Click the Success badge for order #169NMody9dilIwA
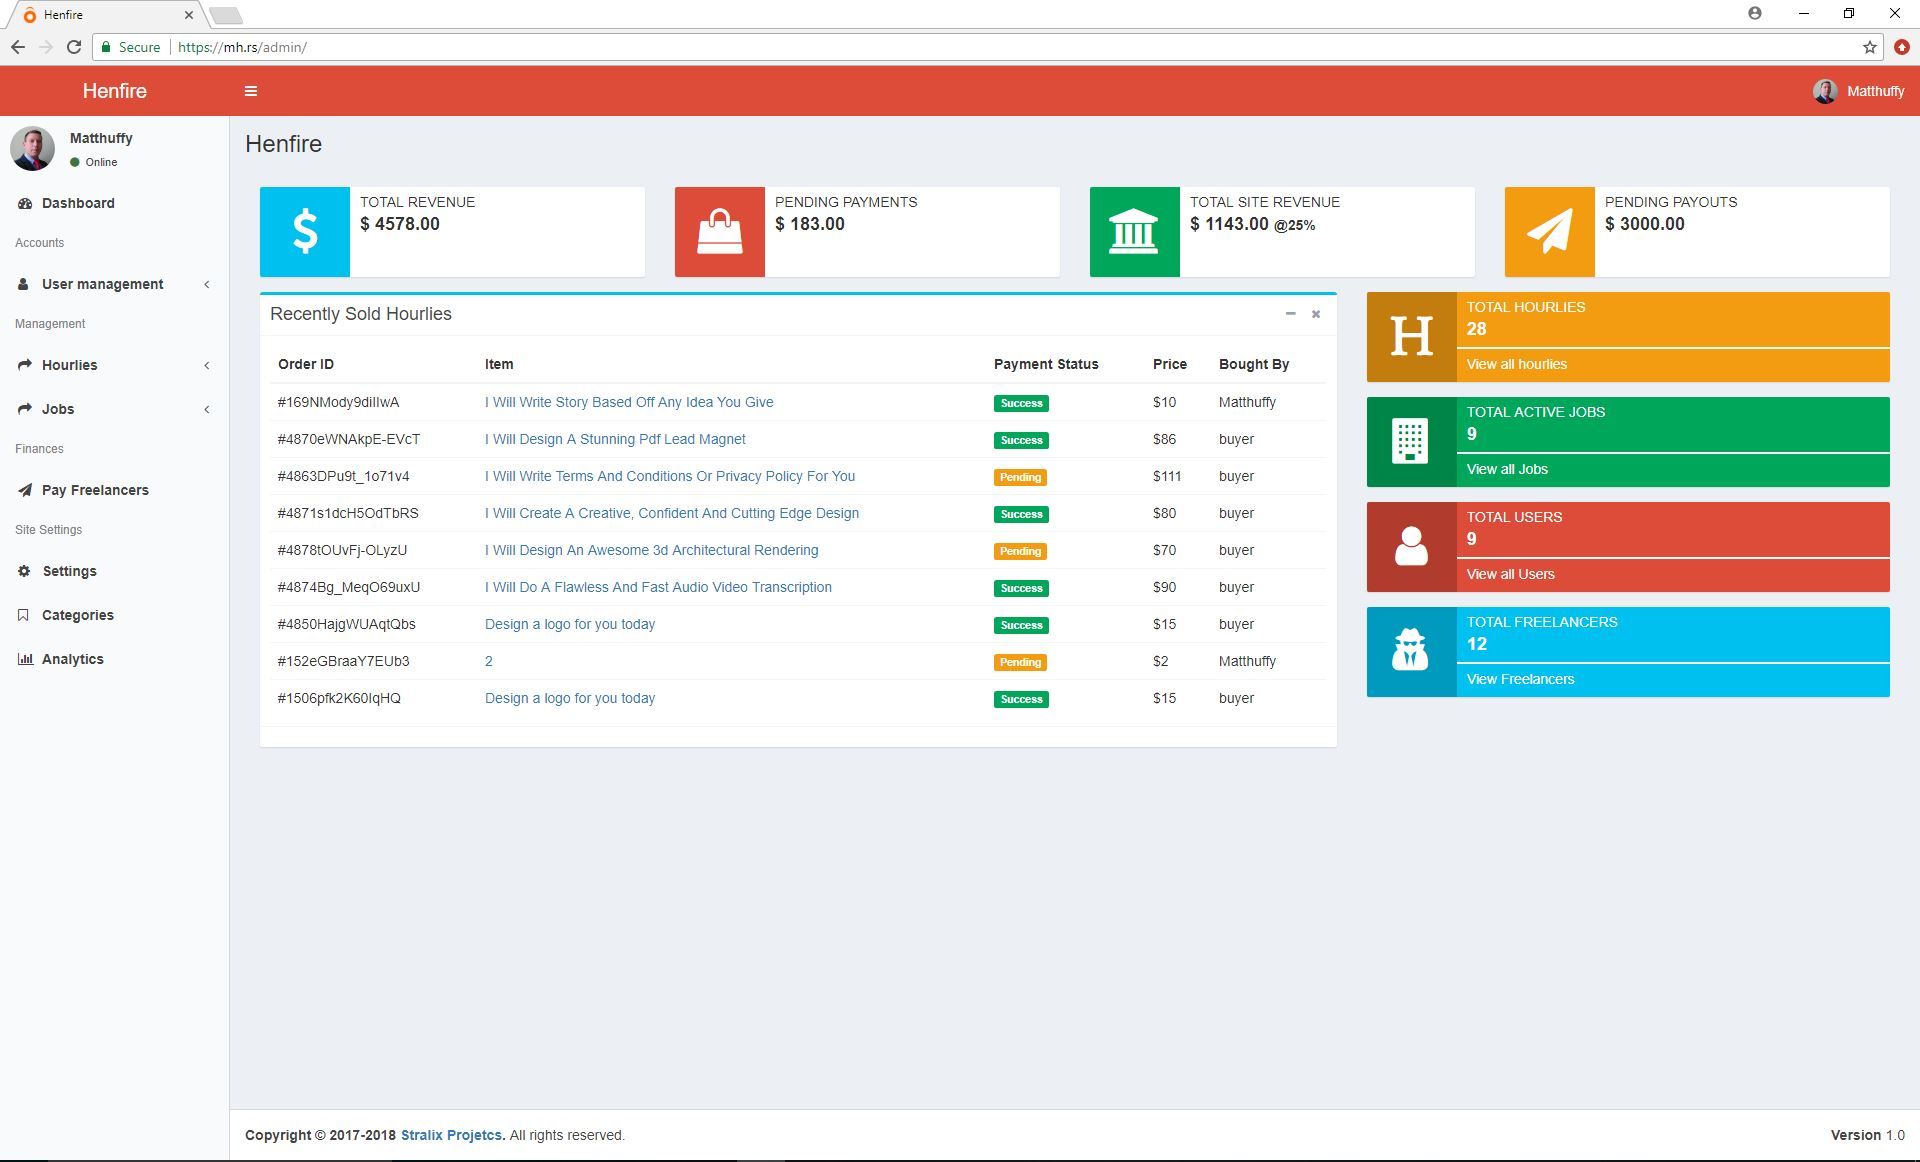Screen dimensions: 1920x1162 tap(1021, 403)
